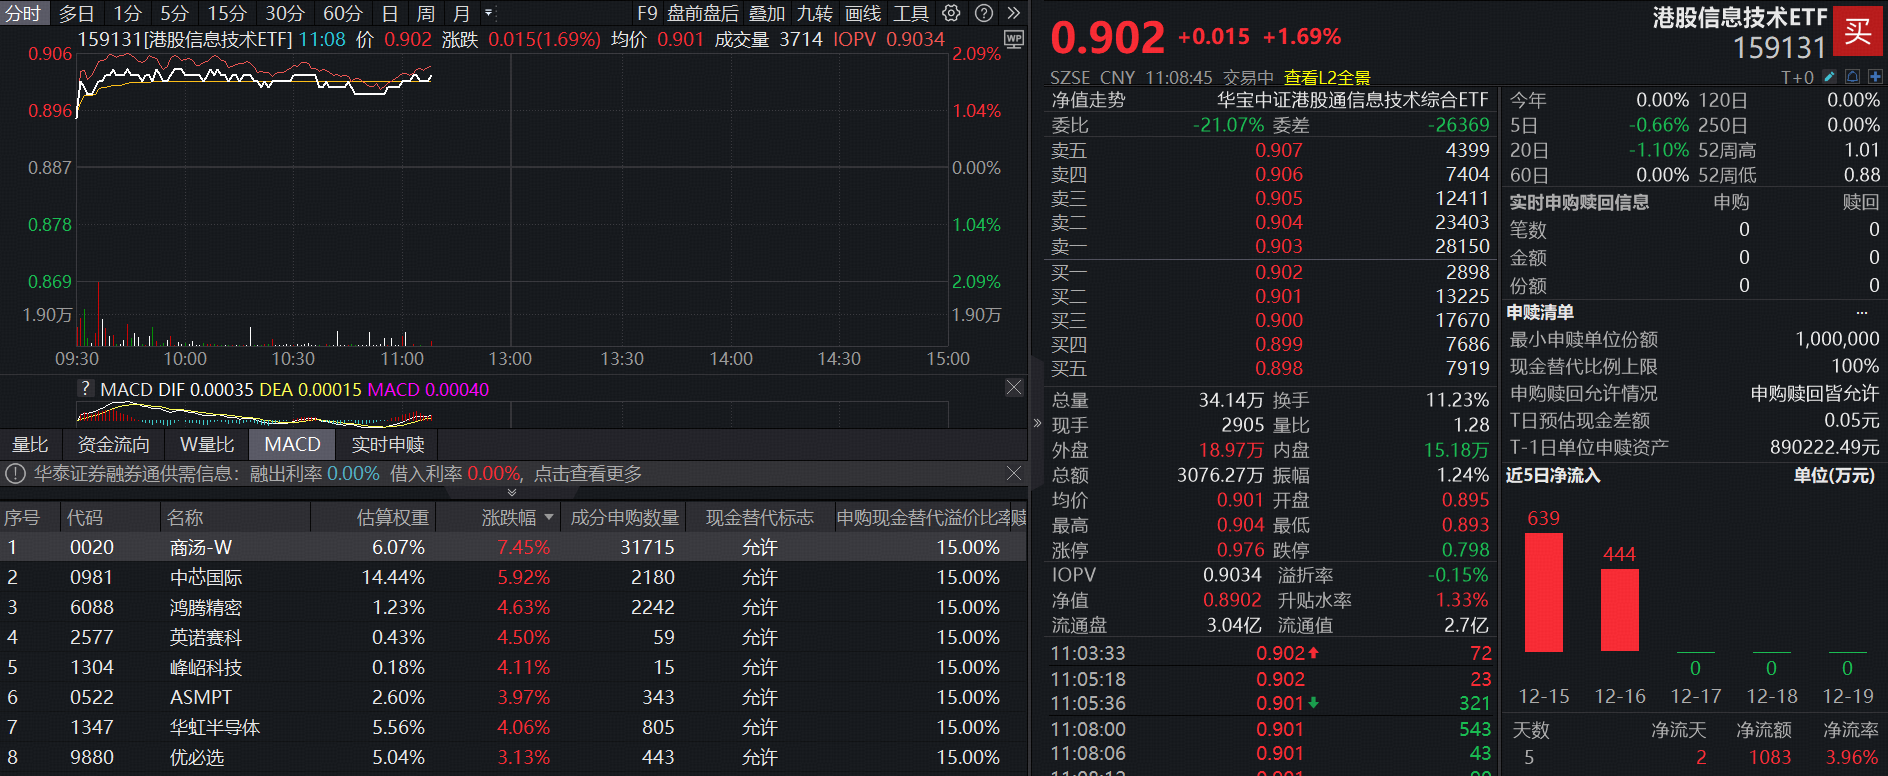
Task: Open the help question mark icon
Action: point(984,13)
